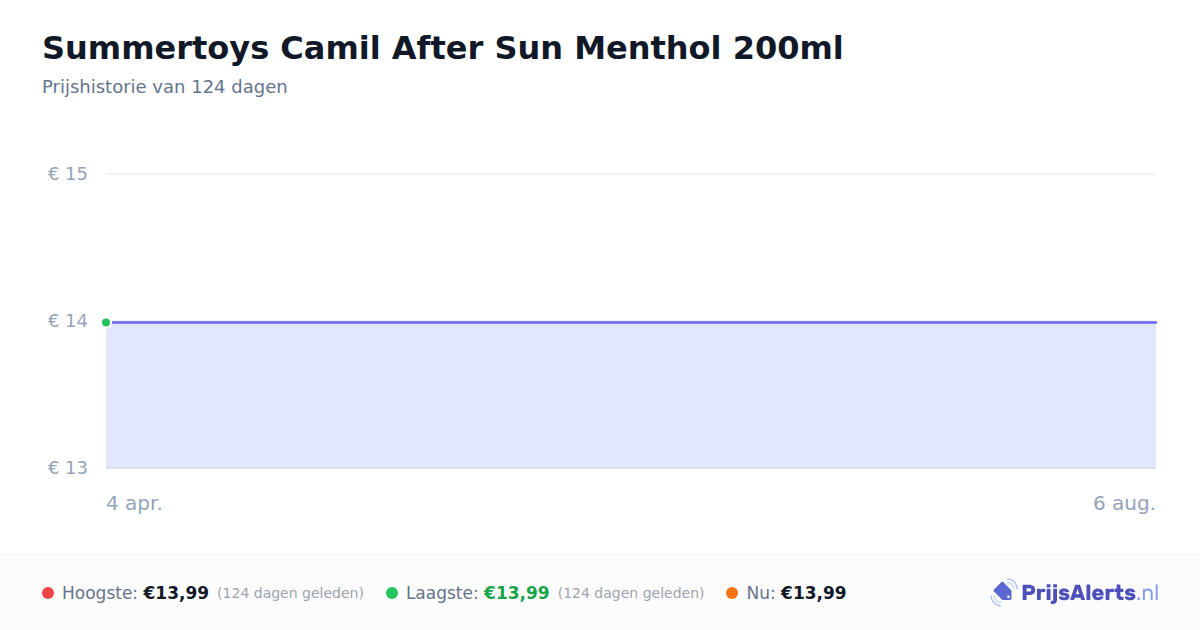
Task: Click the green data point at chart start
Action: pyautogui.click(x=106, y=322)
